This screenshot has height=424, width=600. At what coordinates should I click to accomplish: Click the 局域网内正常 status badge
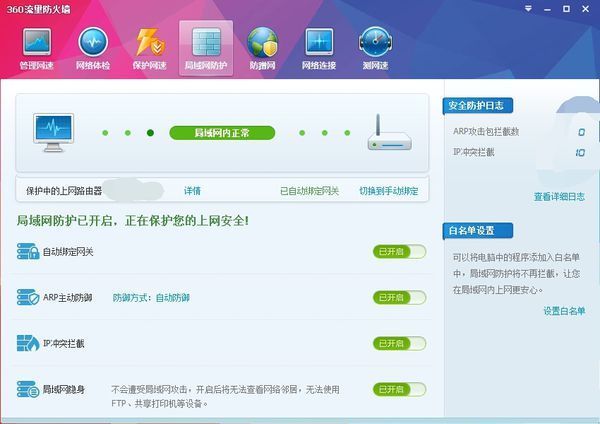tap(222, 133)
